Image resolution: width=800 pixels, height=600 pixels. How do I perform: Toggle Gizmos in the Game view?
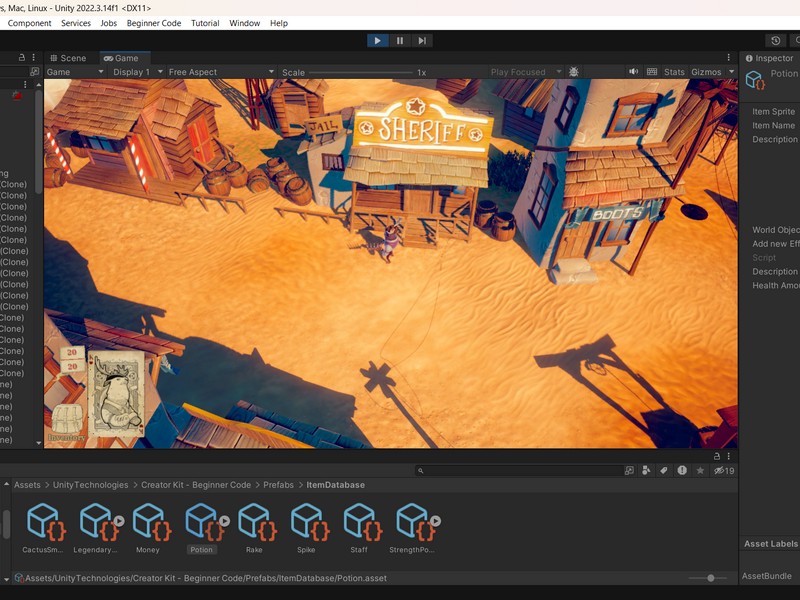706,72
